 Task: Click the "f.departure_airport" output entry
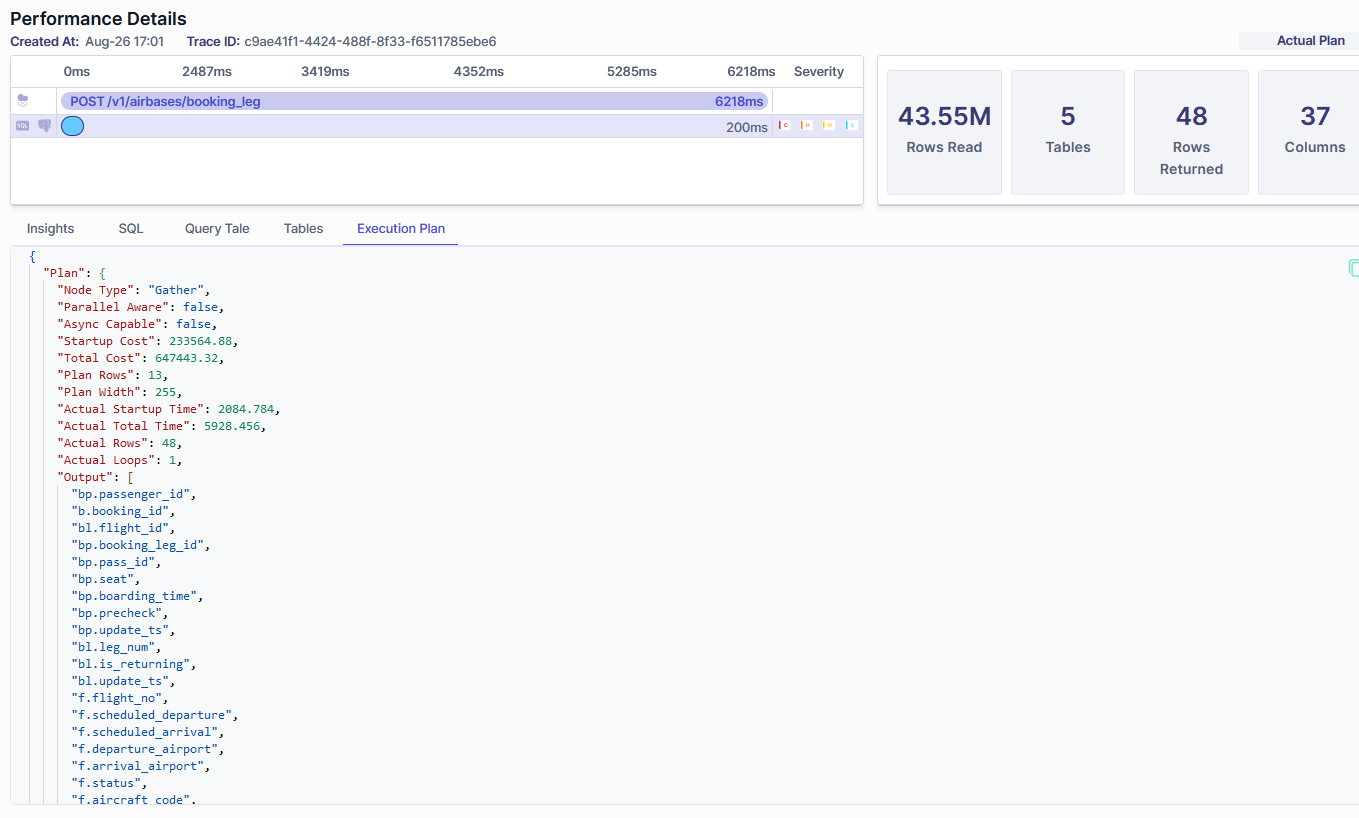point(148,749)
